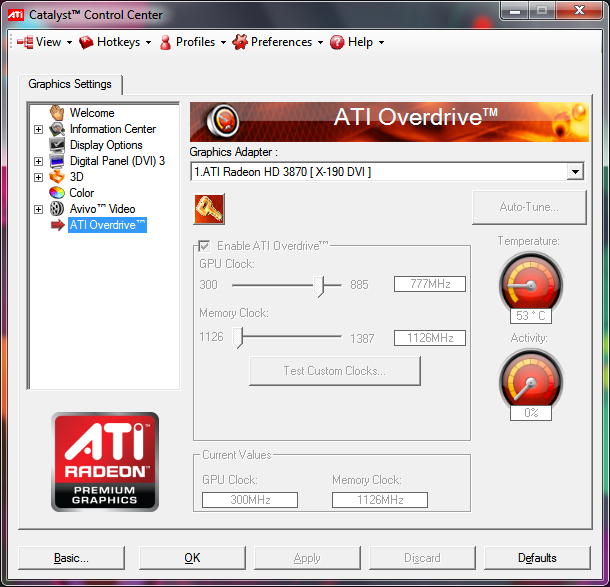Click the Memory Clock slider handle
The width and height of the screenshot is (610, 587).
tap(238, 337)
